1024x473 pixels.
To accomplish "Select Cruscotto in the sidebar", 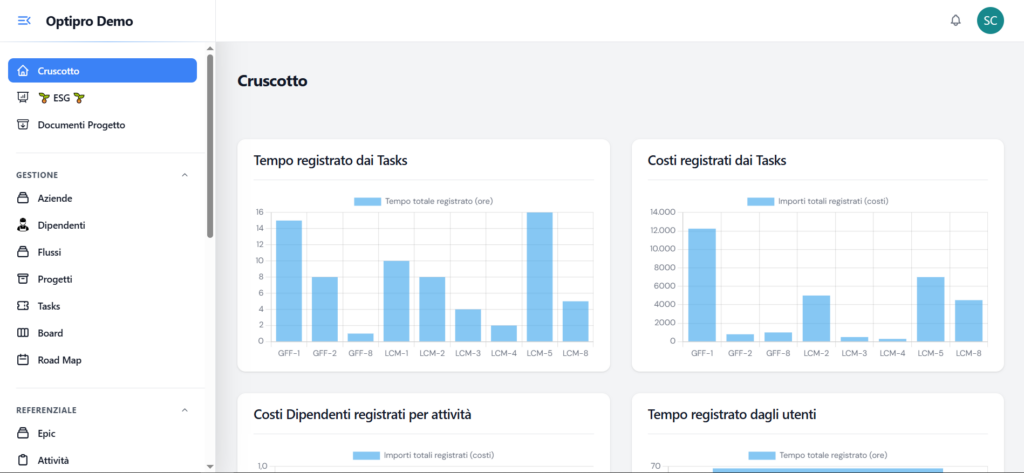I will click(x=102, y=71).
